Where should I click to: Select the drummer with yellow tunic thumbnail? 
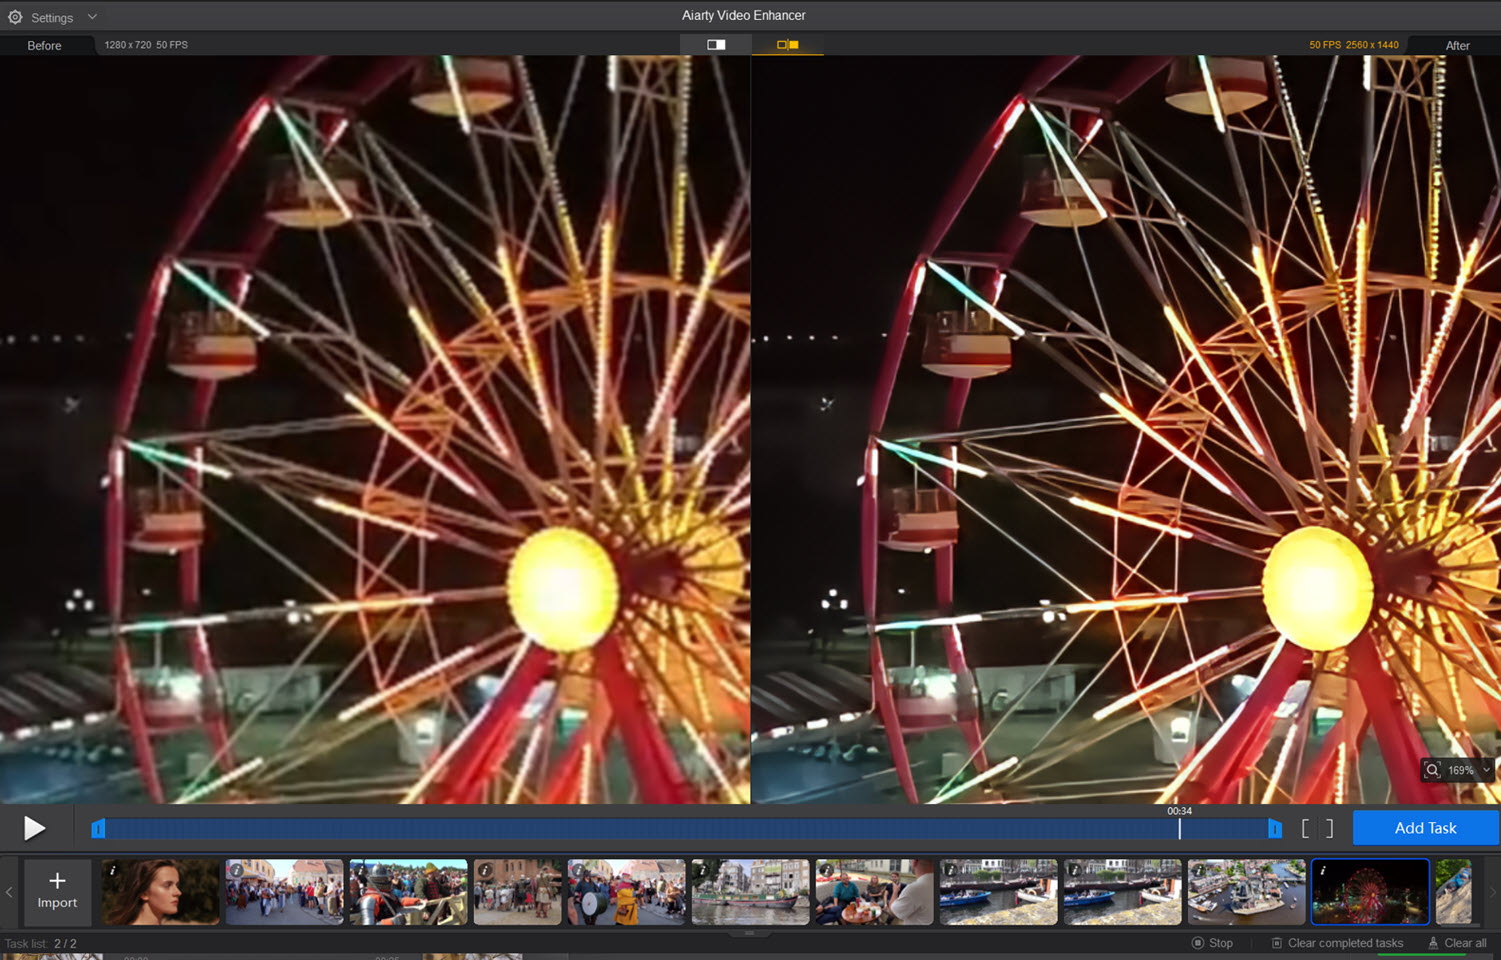(x=626, y=891)
